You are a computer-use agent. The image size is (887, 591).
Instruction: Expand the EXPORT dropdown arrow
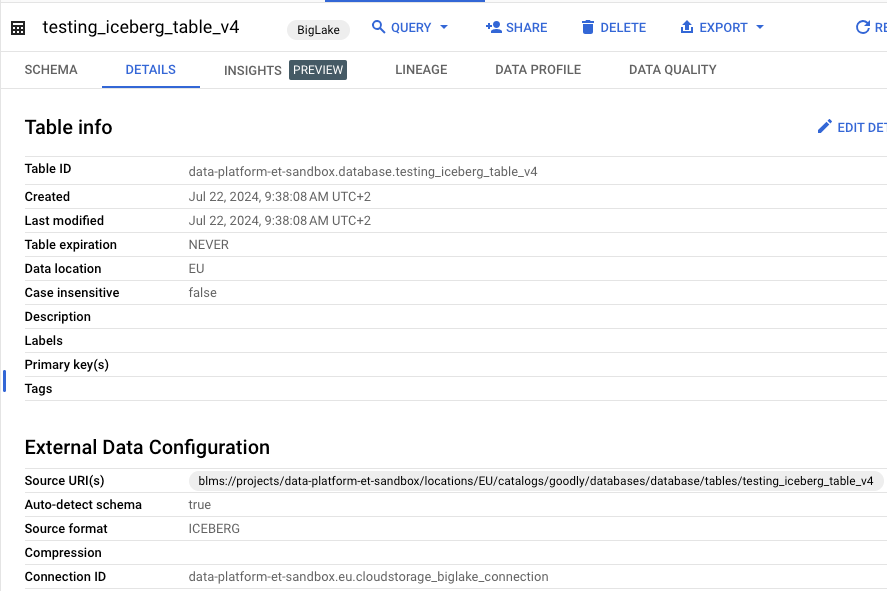pos(760,27)
